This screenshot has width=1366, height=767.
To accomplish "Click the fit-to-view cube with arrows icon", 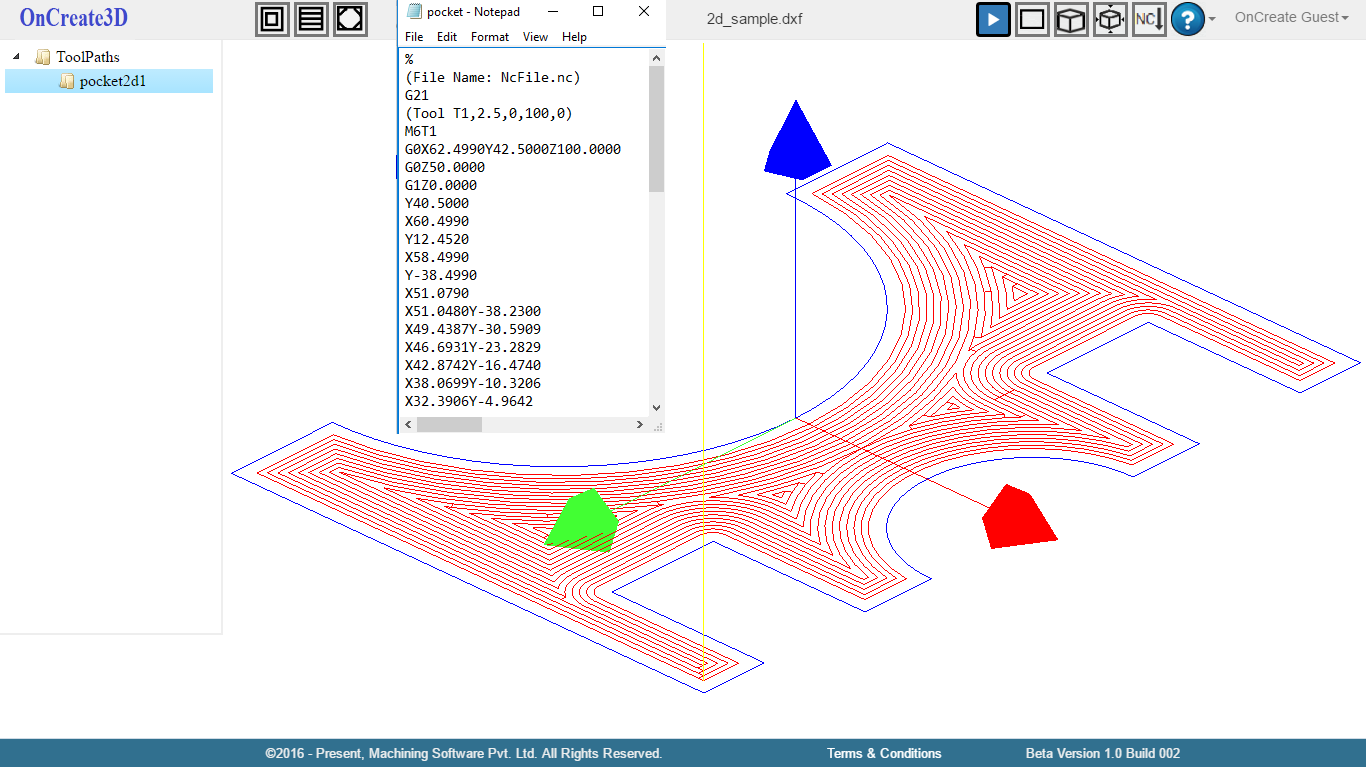I will pyautogui.click(x=1110, y=19).
